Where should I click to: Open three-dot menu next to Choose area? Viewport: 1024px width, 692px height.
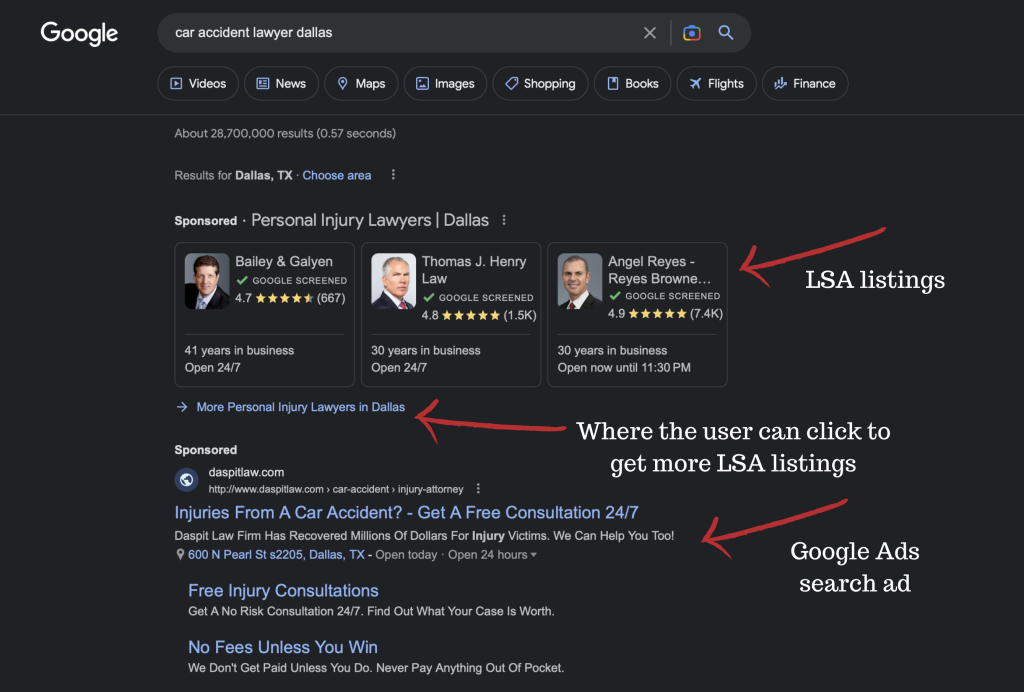point(393,175)
